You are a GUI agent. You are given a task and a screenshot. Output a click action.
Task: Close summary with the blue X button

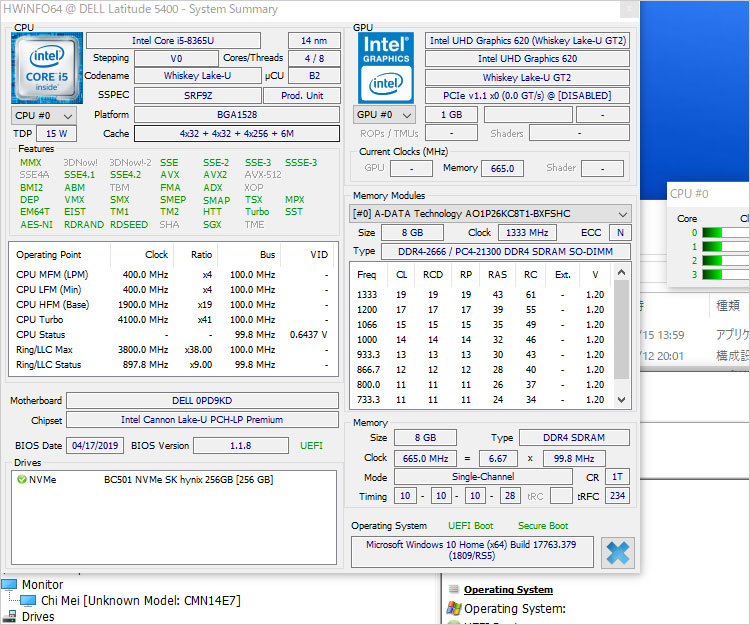pyautogui.click(x=618, y=553)
